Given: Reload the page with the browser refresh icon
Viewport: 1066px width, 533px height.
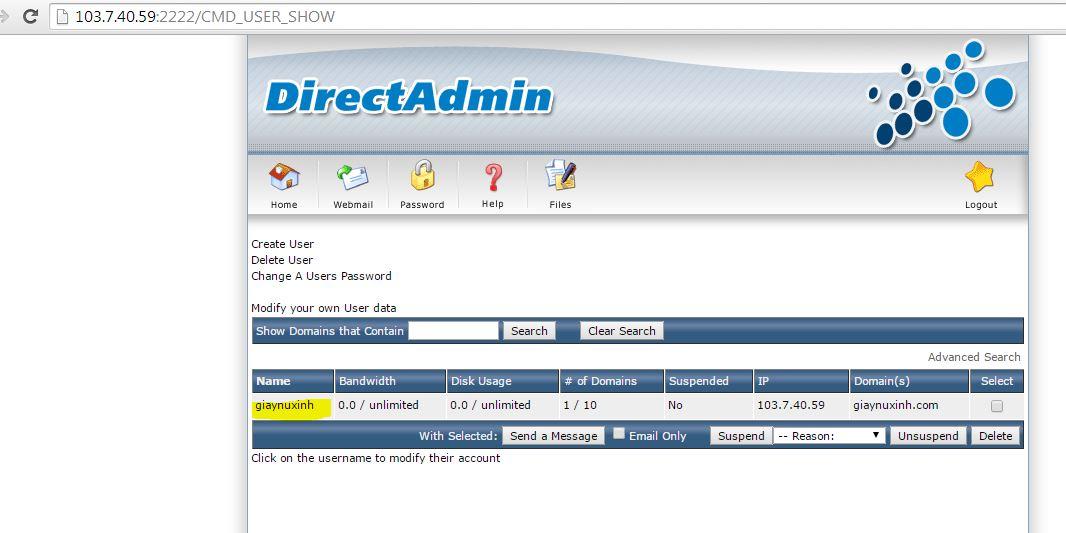Looking at the screenshot, I should click(x=30, y=16).
